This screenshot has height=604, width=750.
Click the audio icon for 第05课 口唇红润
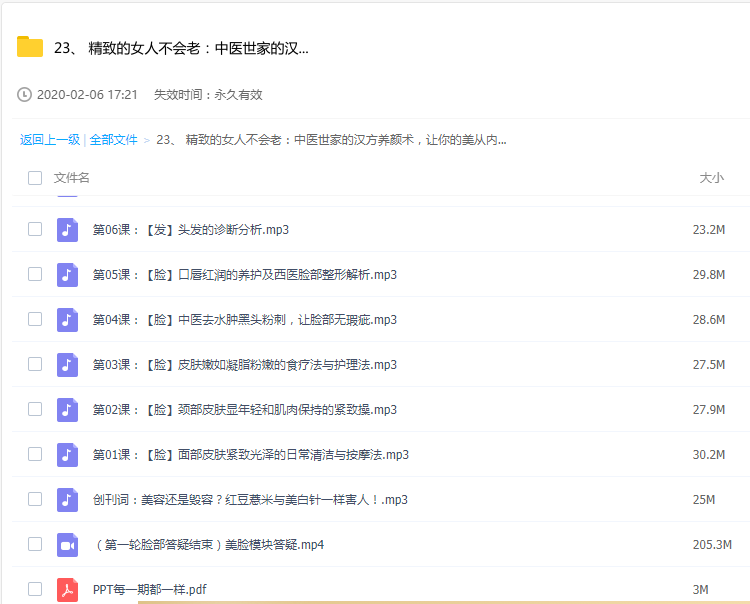67,275
